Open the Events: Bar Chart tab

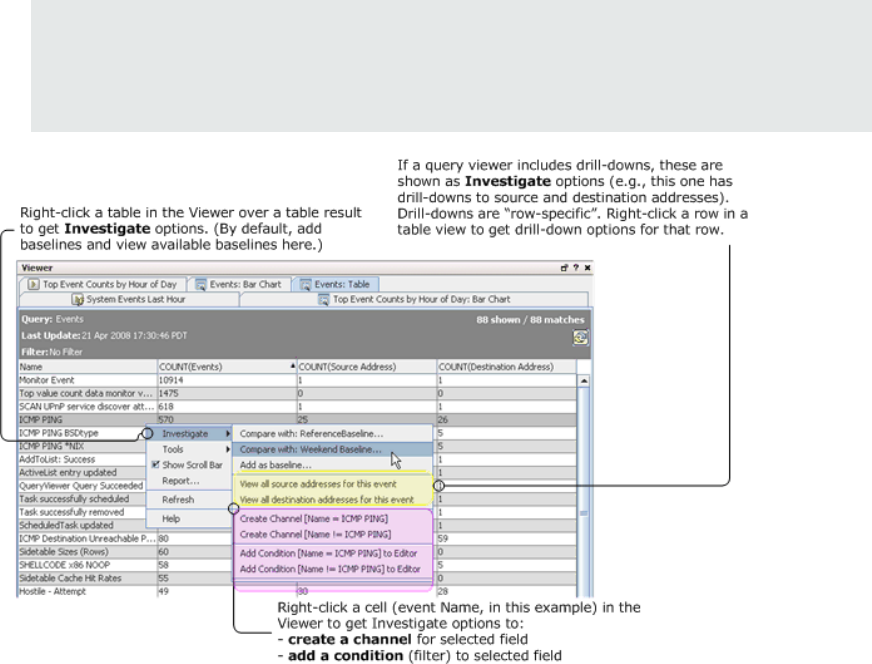[x=240, y=284]
